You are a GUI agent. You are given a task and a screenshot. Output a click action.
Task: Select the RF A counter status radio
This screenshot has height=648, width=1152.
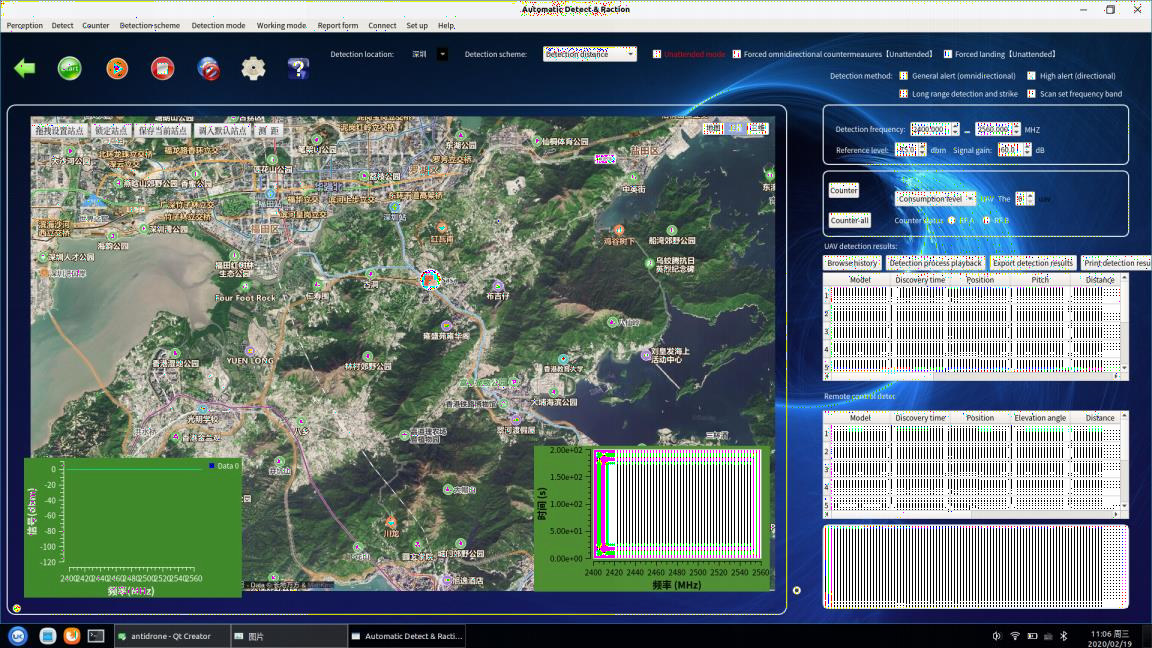coord(951,220)
